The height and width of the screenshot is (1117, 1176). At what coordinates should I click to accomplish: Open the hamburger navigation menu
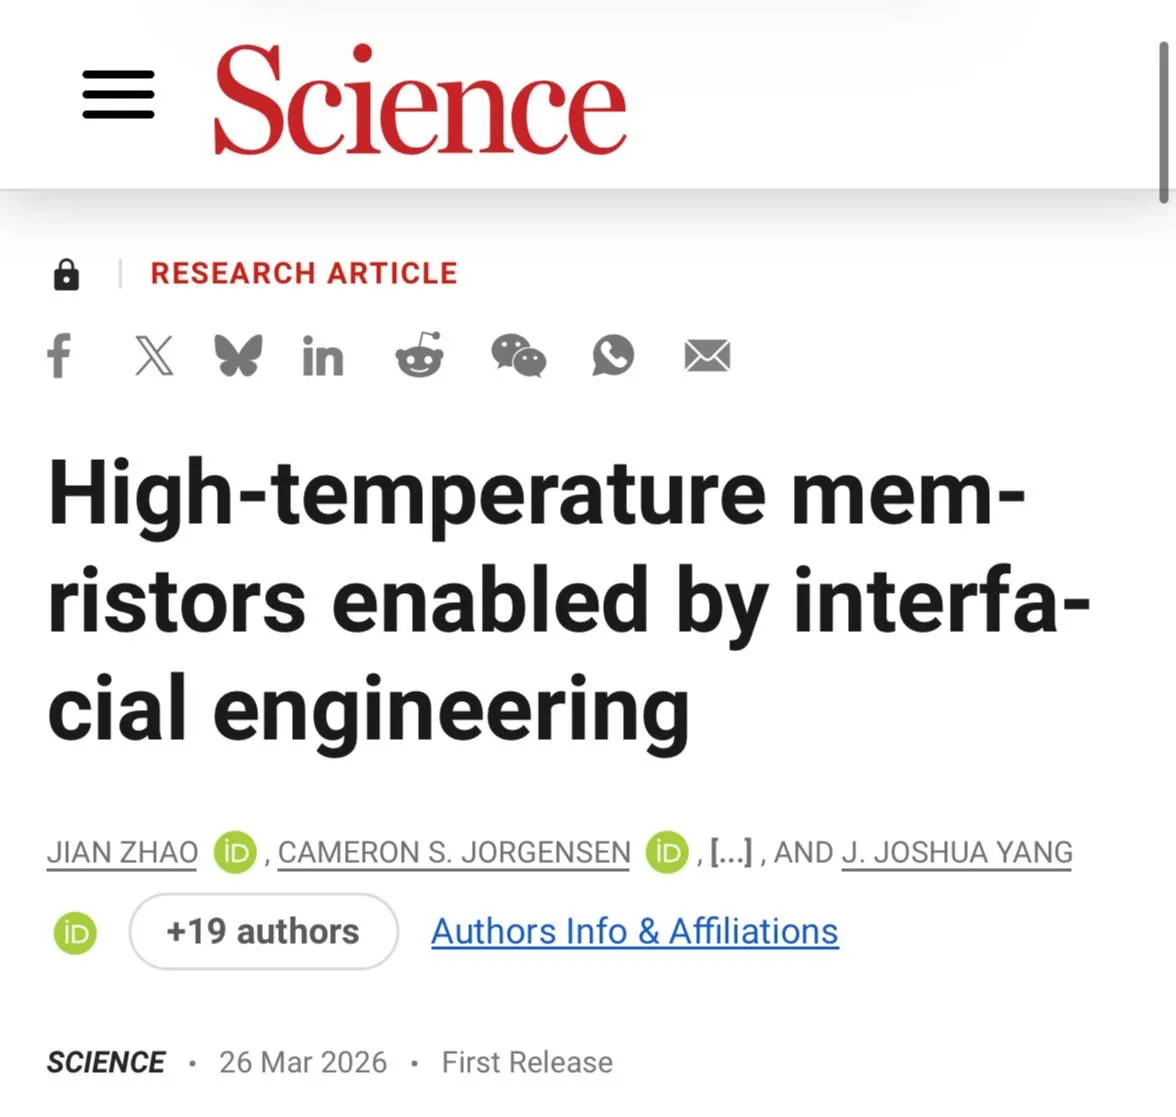click(x=118, y=95)
